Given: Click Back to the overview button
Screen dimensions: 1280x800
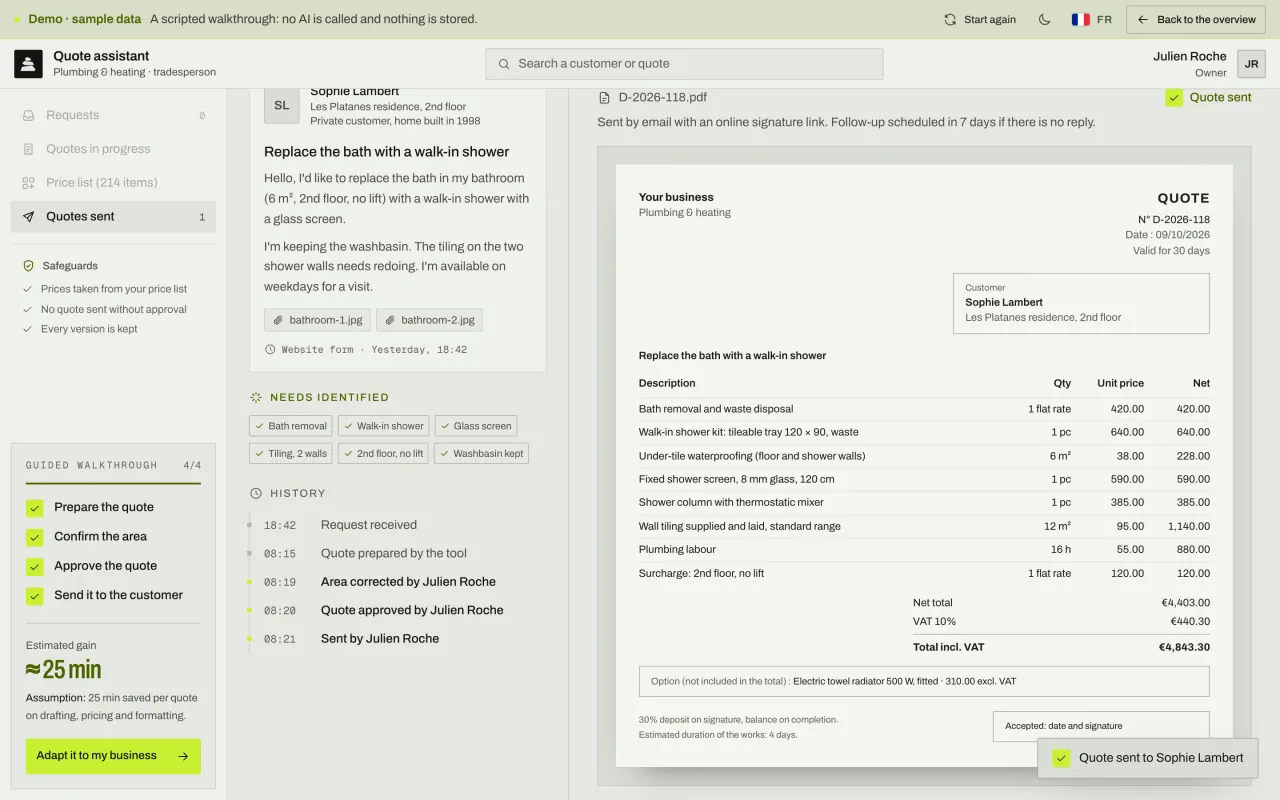Looking at the screenshot, I should tap(1196, 19).
